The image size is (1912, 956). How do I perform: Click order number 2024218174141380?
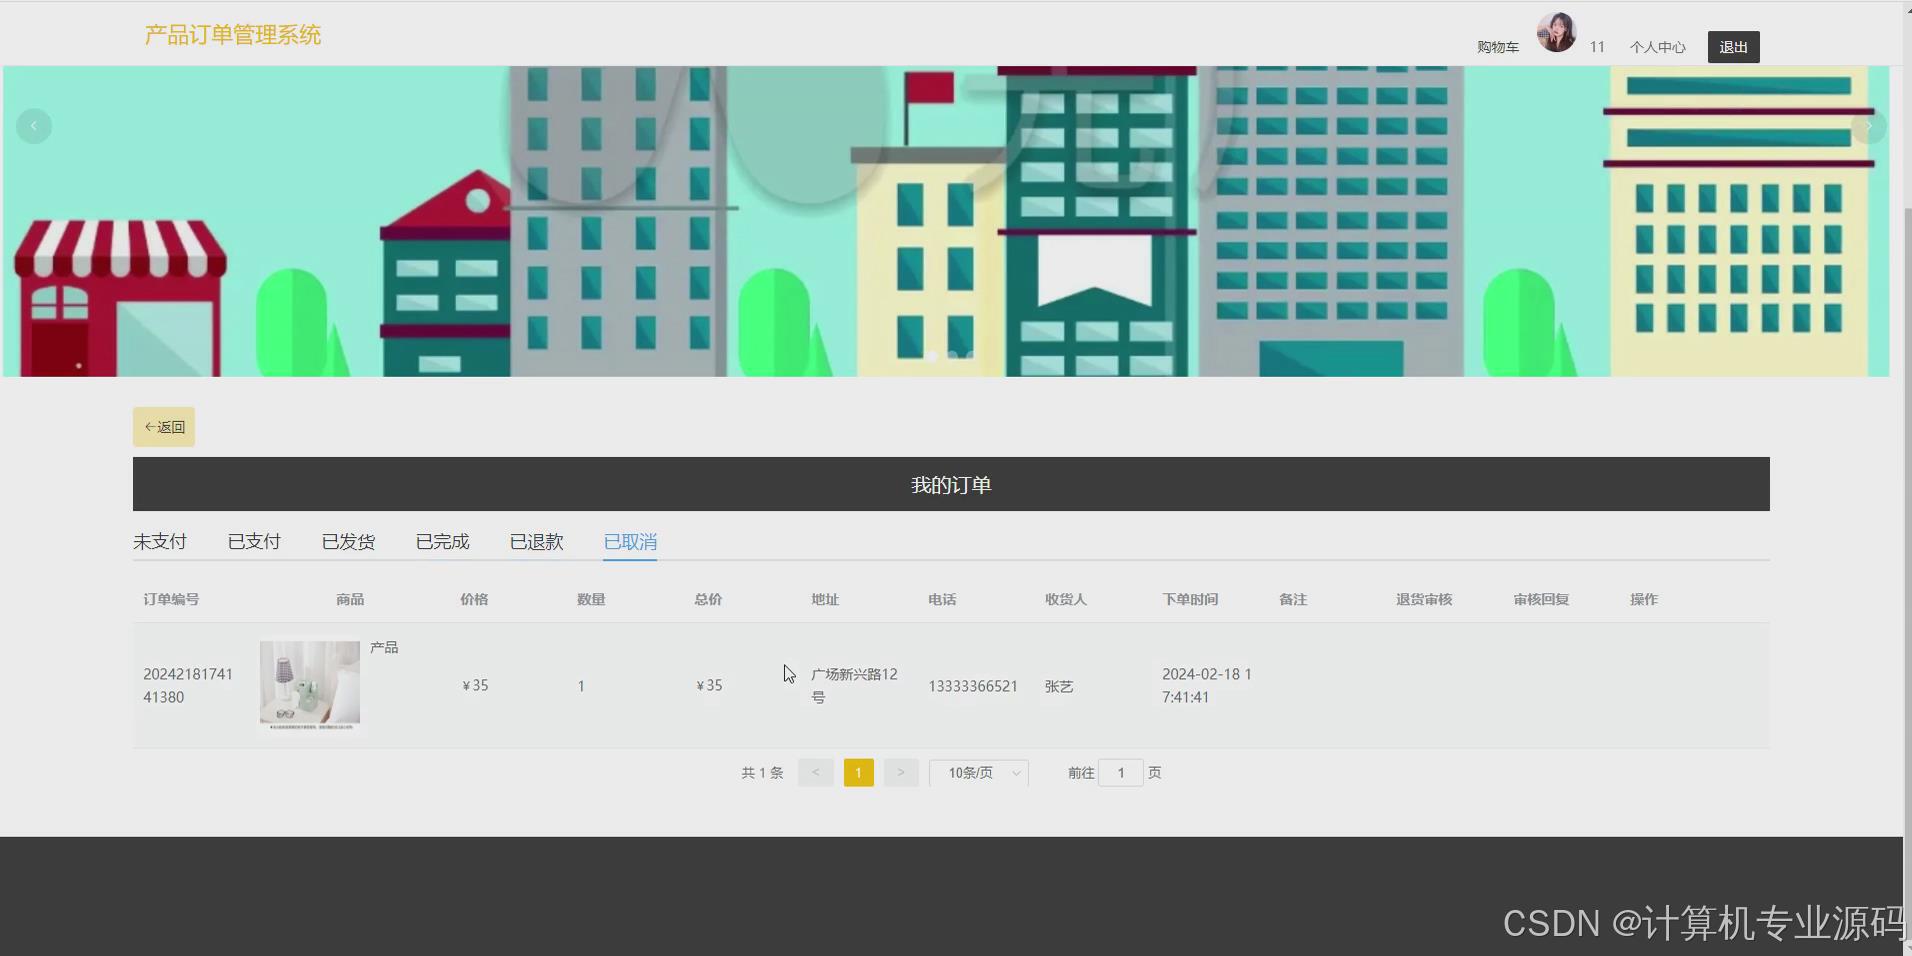(188, 685)
